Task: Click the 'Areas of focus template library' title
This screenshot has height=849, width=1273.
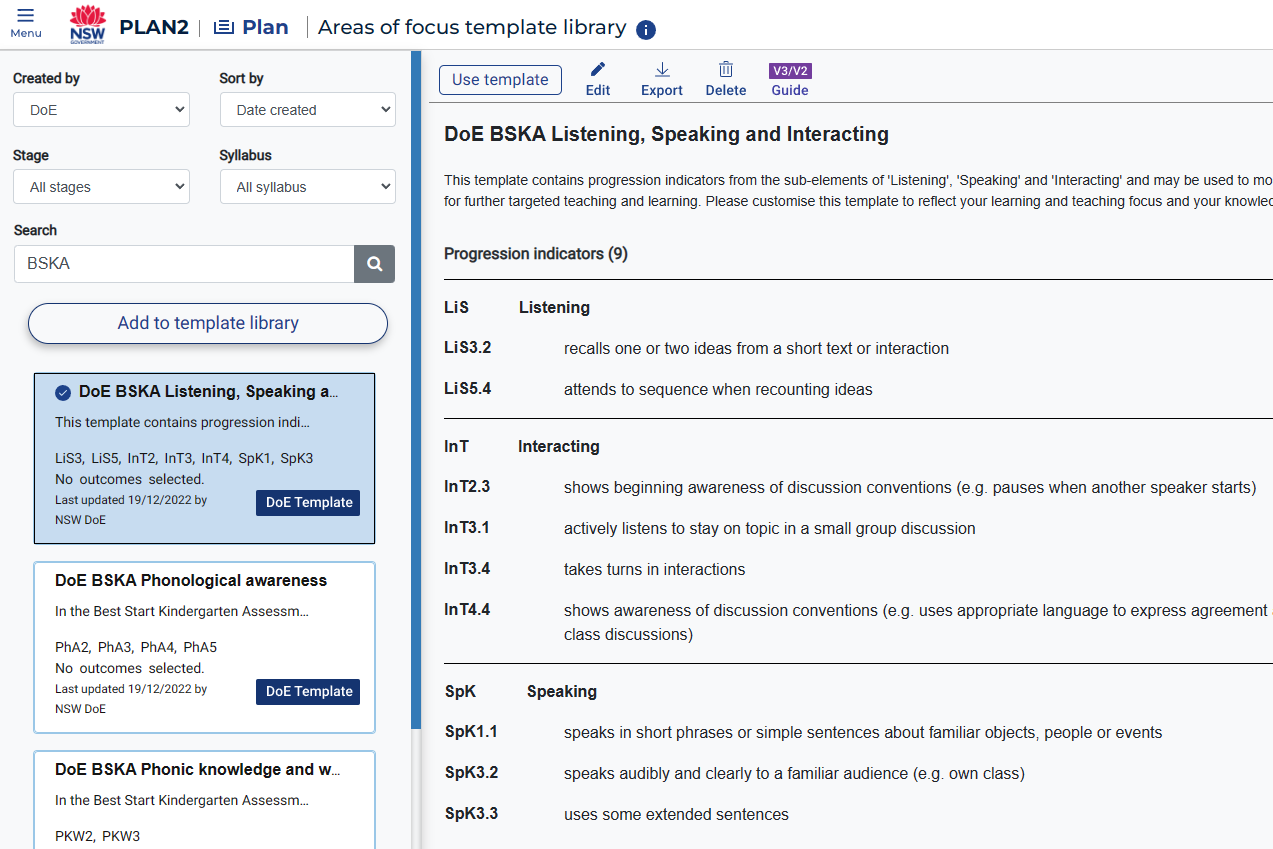Action: (472, 28)
